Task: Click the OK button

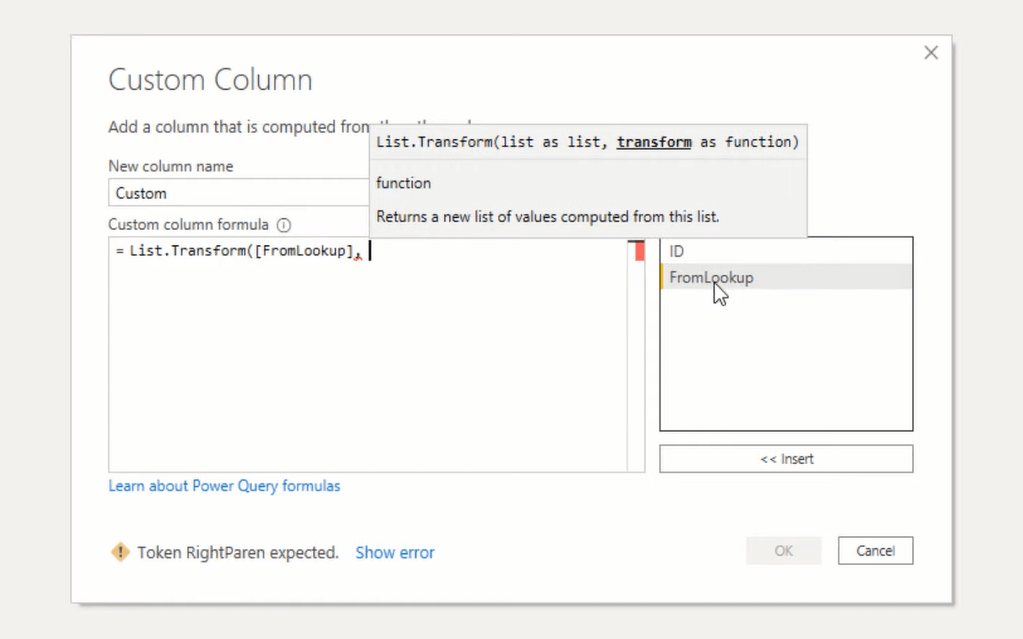Action: [784, 551]
